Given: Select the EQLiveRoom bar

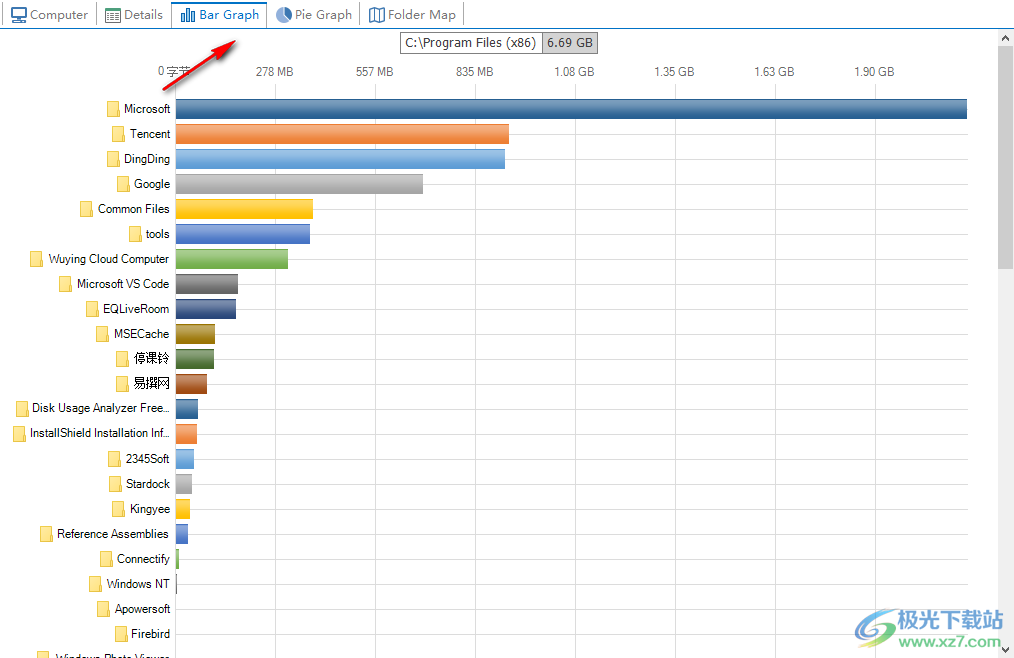Looking at the screenshot, I should click(x=206, y=309).
